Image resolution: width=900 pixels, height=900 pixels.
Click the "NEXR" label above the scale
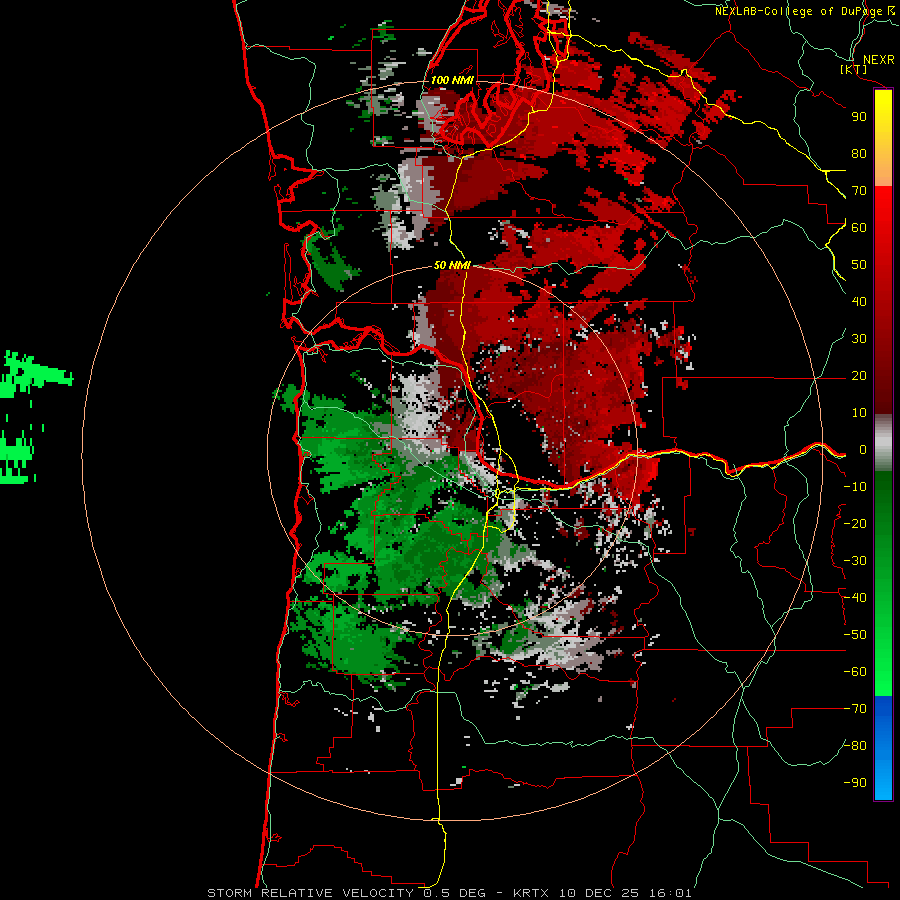pyautogui.click(x=878, y=60)
